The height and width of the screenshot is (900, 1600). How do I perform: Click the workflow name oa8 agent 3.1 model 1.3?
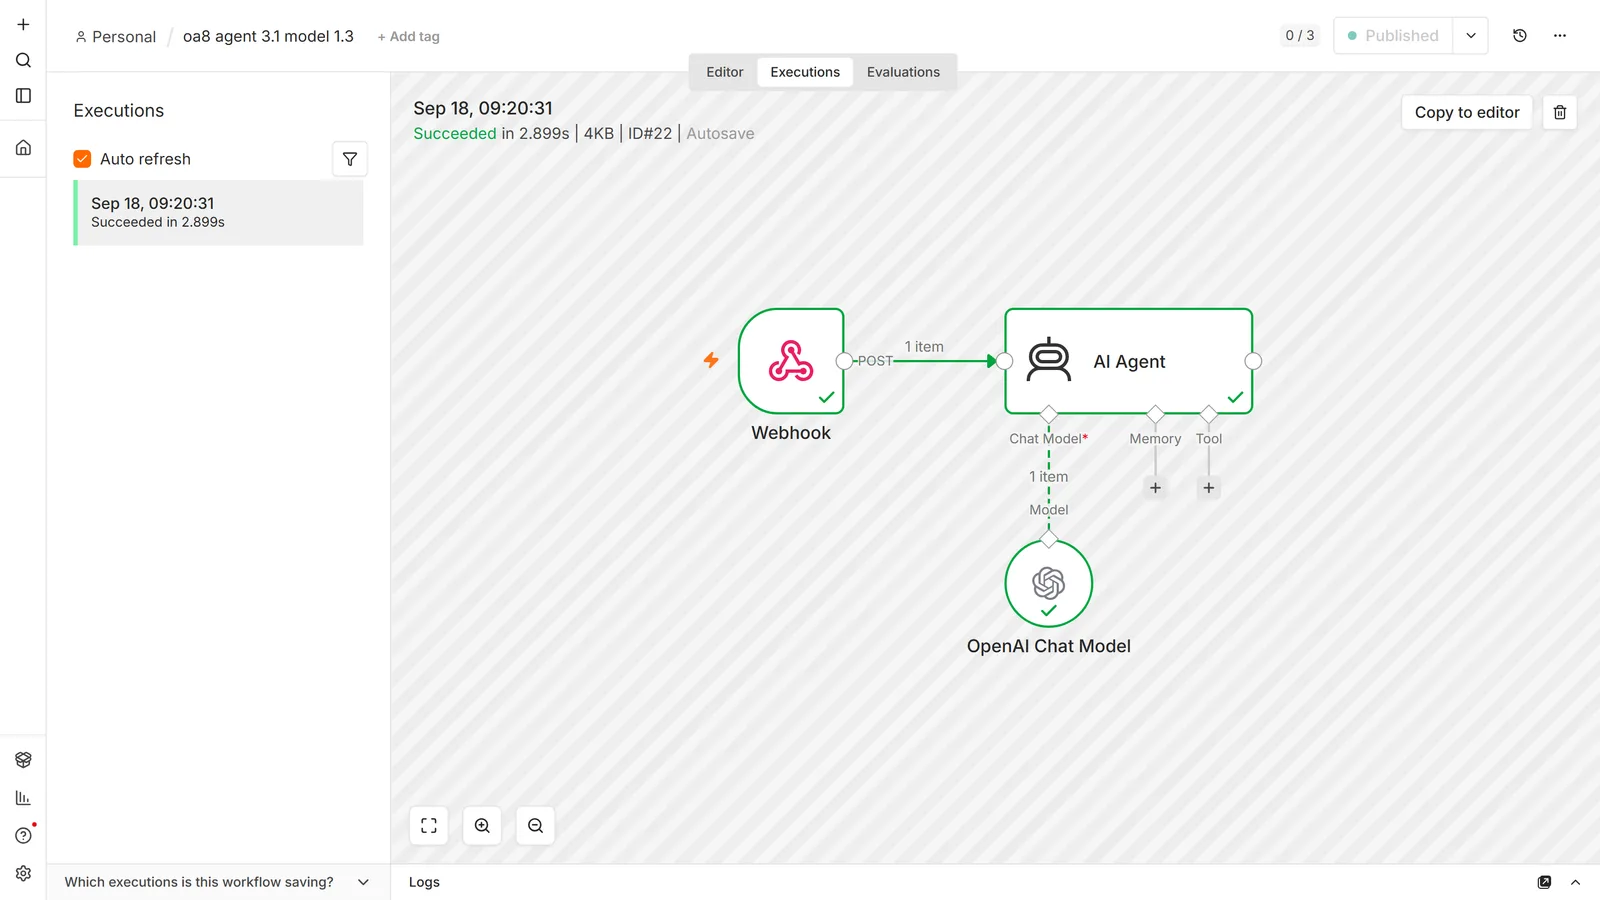(x=268, y=36)
